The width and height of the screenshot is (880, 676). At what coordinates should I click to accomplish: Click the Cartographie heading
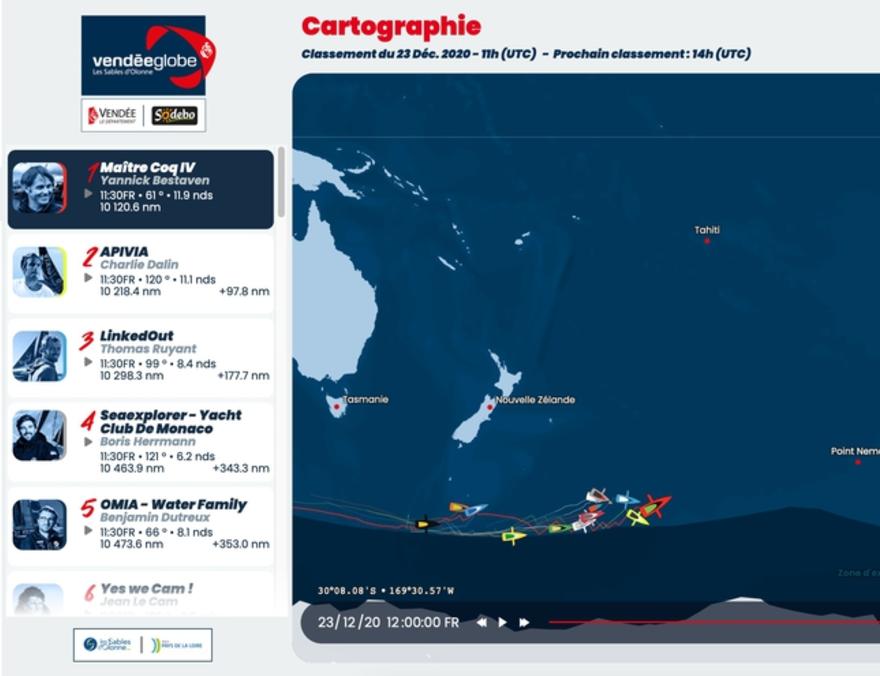tap(391, 26)
